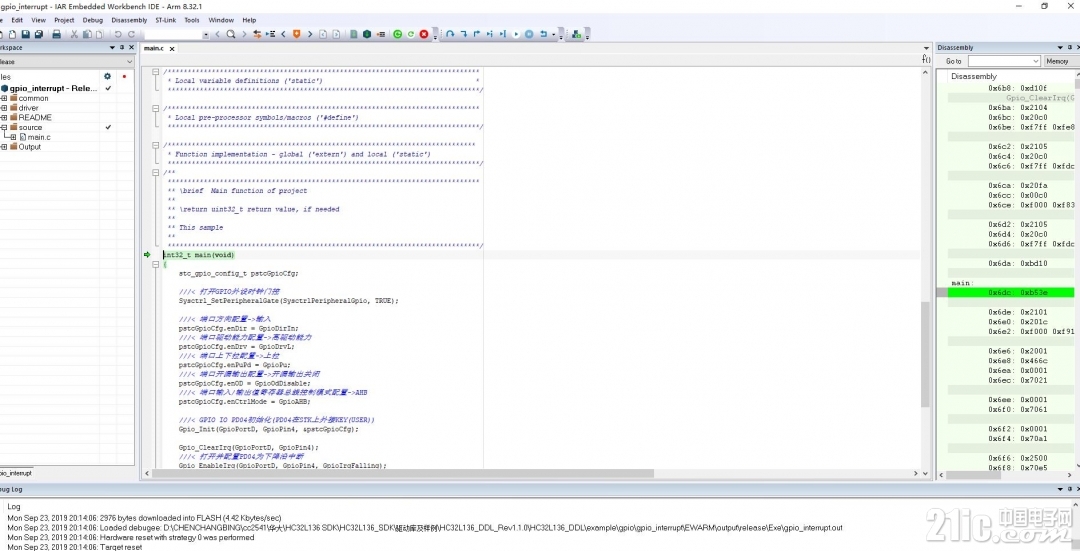Screen dimensions: 1080x551
Task: Expand the README folder
Action: click(3, 118)
